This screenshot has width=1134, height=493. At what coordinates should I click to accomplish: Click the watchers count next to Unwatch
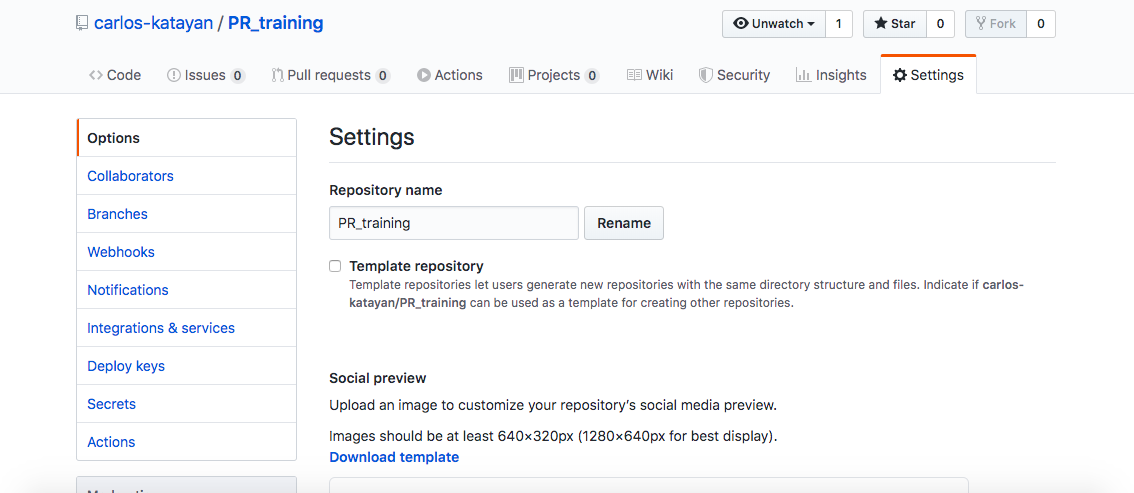(839, 24)
